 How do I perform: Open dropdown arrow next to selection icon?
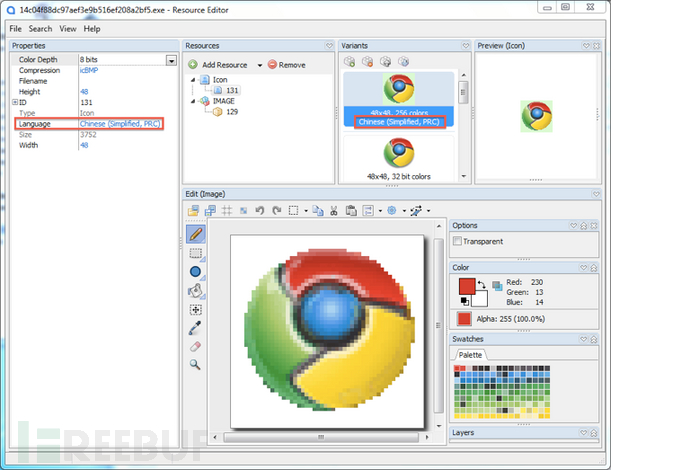tap(306, 211)
